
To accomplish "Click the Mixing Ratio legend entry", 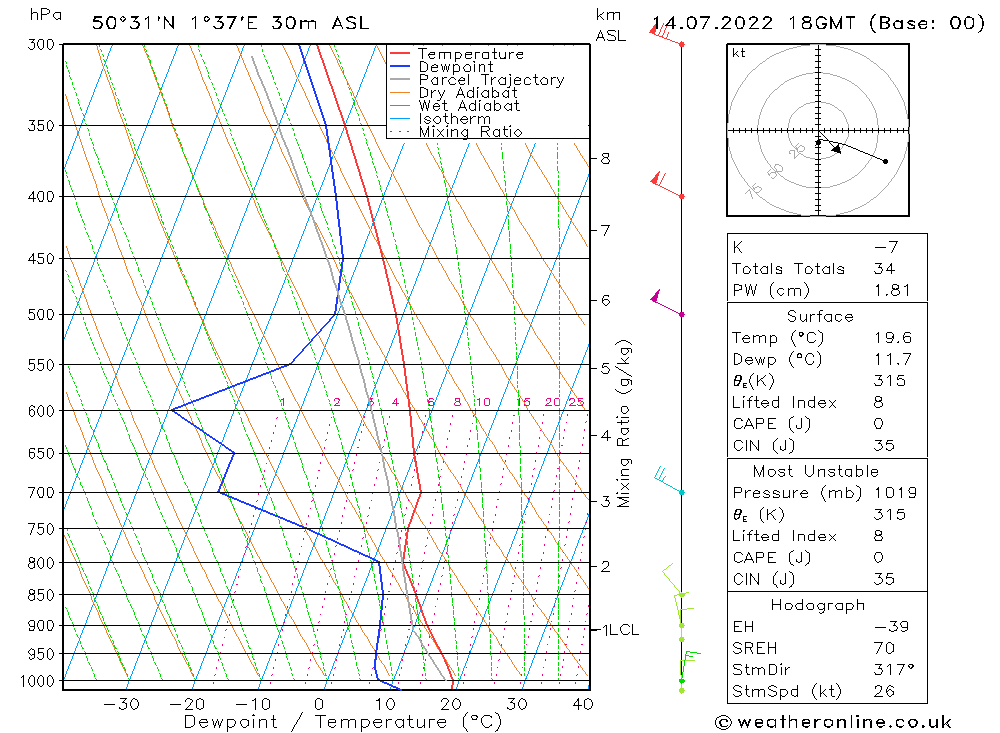I will pos(455,131).
